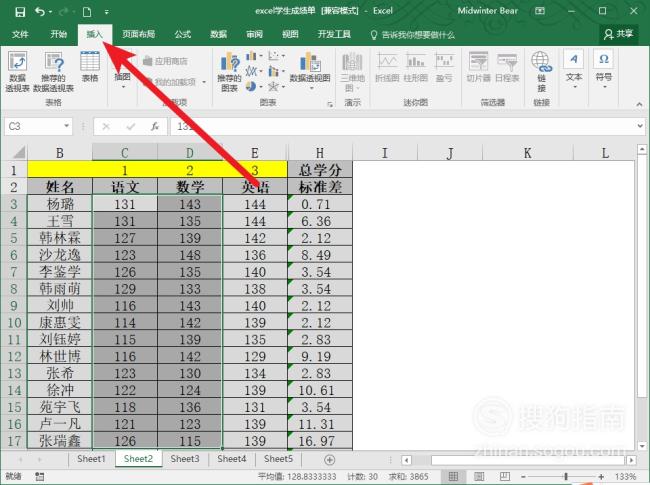The image size is (650, 485).
Task: Switch to Sheet4 tab
Action: pyautogui.click(x=232, y=459)
